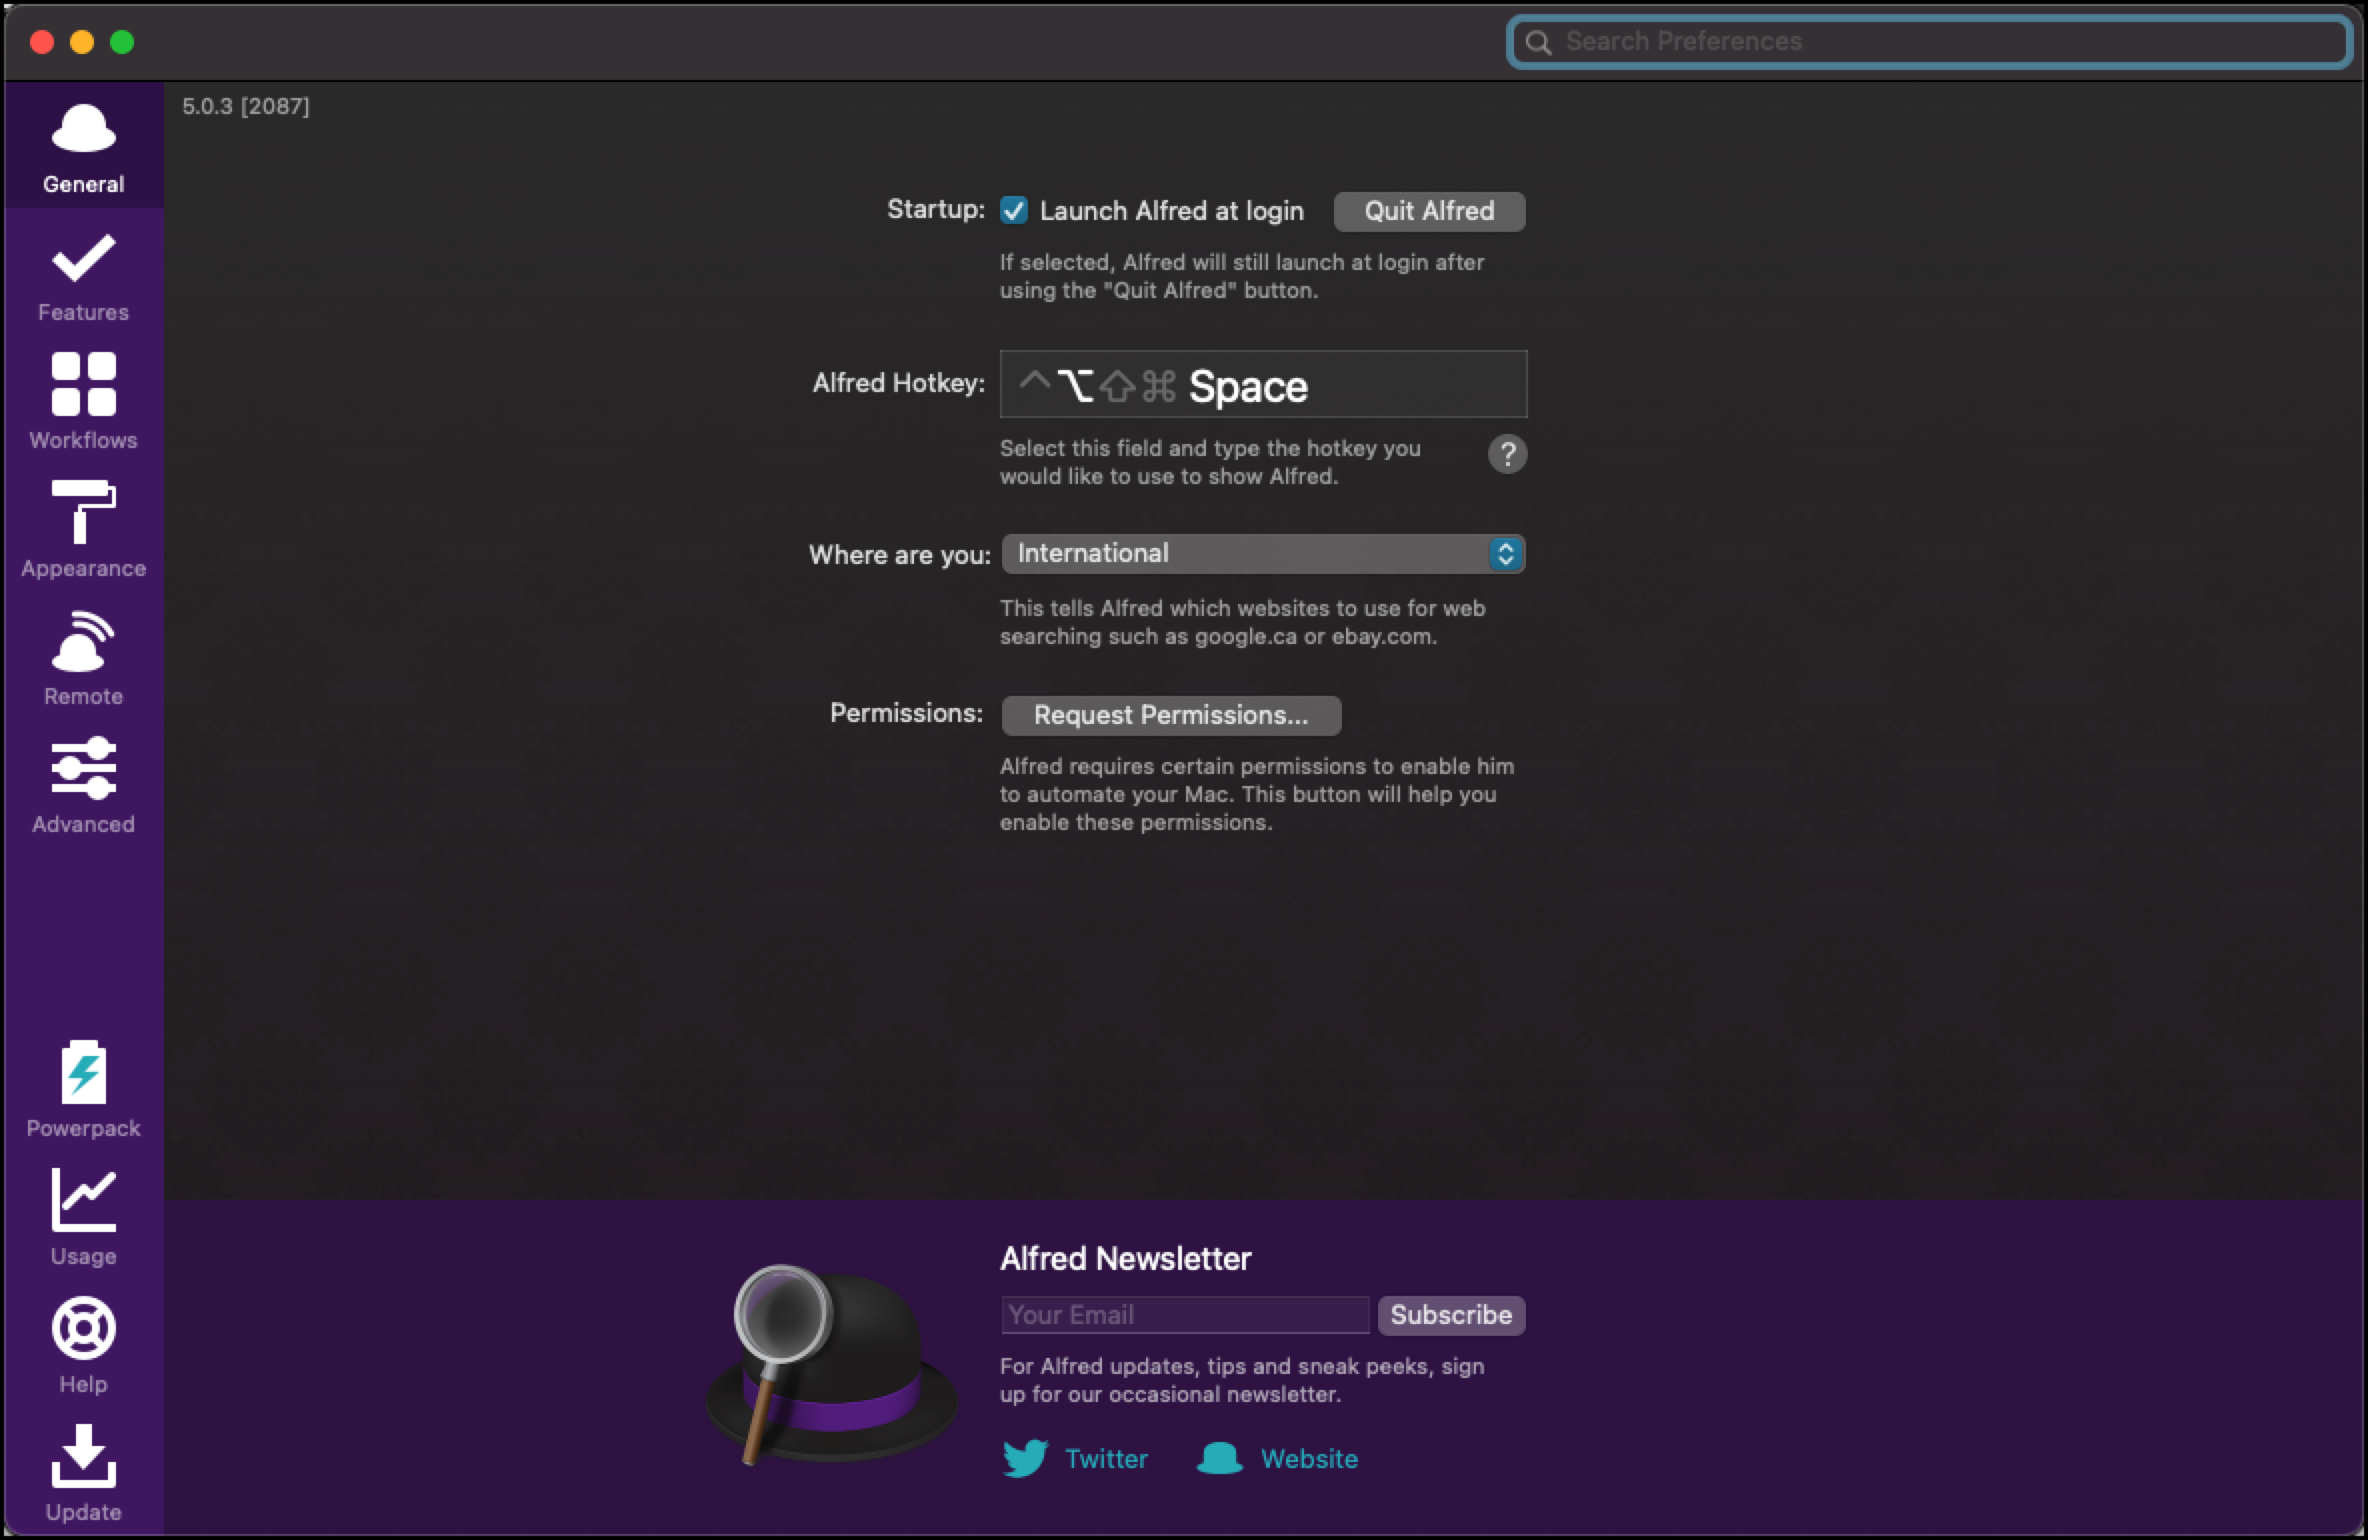View the Usage chart section
Viewport: 2368px width, 1540px height.
(x=84, y=1218)
